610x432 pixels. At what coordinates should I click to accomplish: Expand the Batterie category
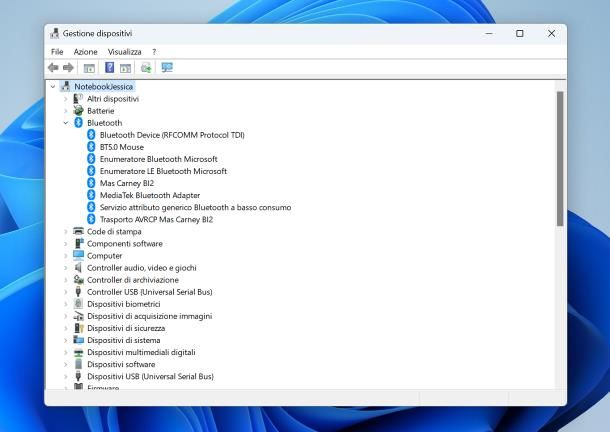(66, 111)
